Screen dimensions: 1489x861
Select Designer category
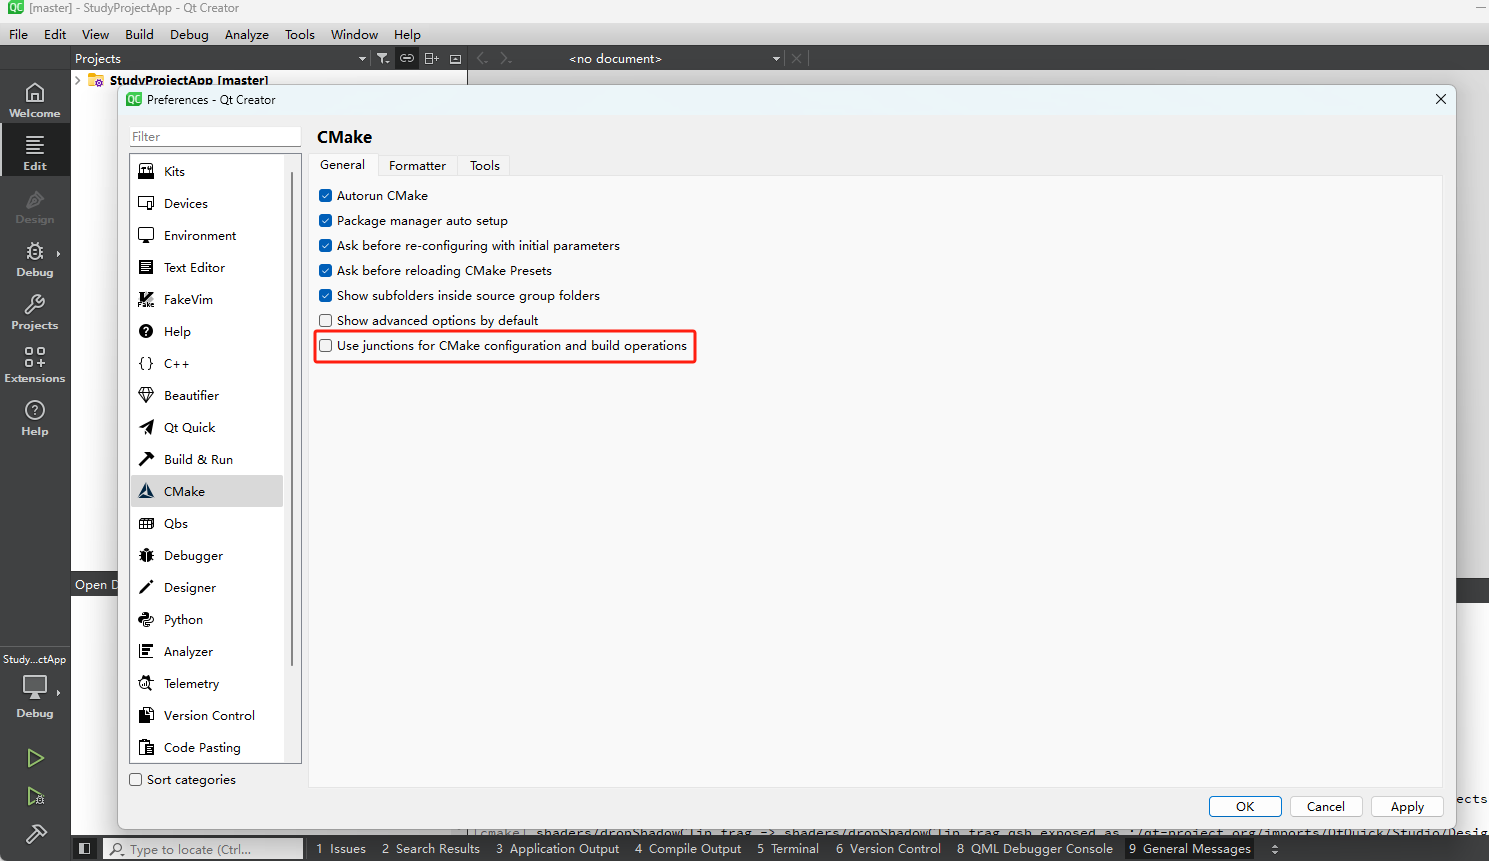207,587
